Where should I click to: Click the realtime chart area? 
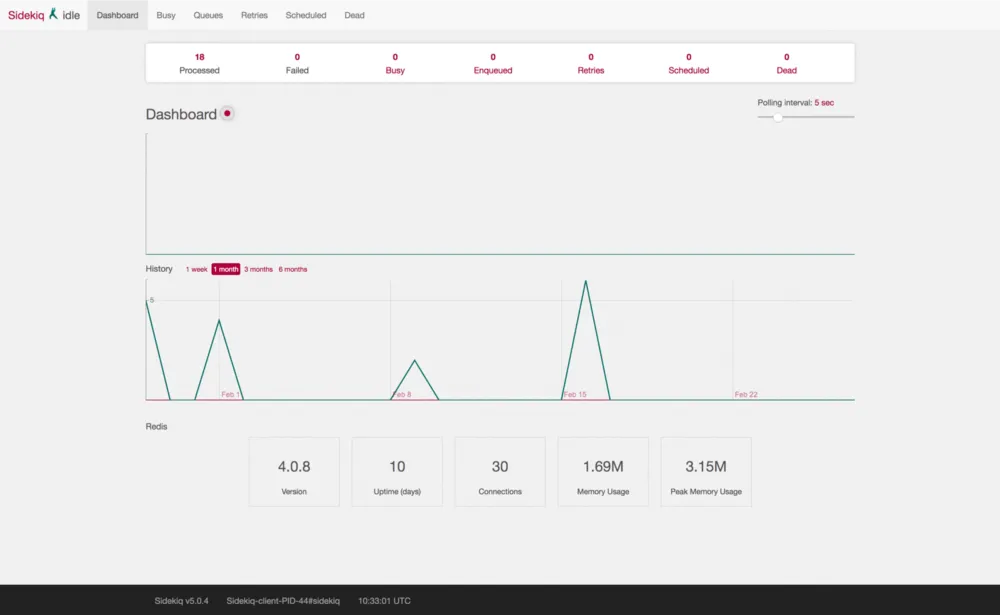(x=500, y=194)
